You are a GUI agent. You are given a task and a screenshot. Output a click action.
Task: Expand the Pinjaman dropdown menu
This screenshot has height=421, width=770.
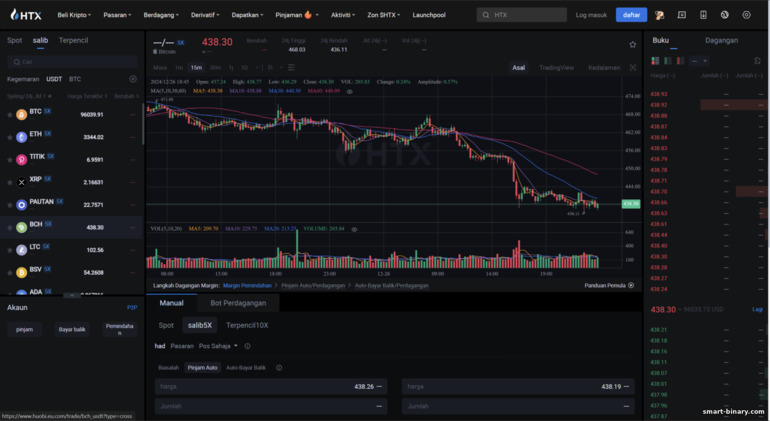pyautogui.click(x=297, y=15)
